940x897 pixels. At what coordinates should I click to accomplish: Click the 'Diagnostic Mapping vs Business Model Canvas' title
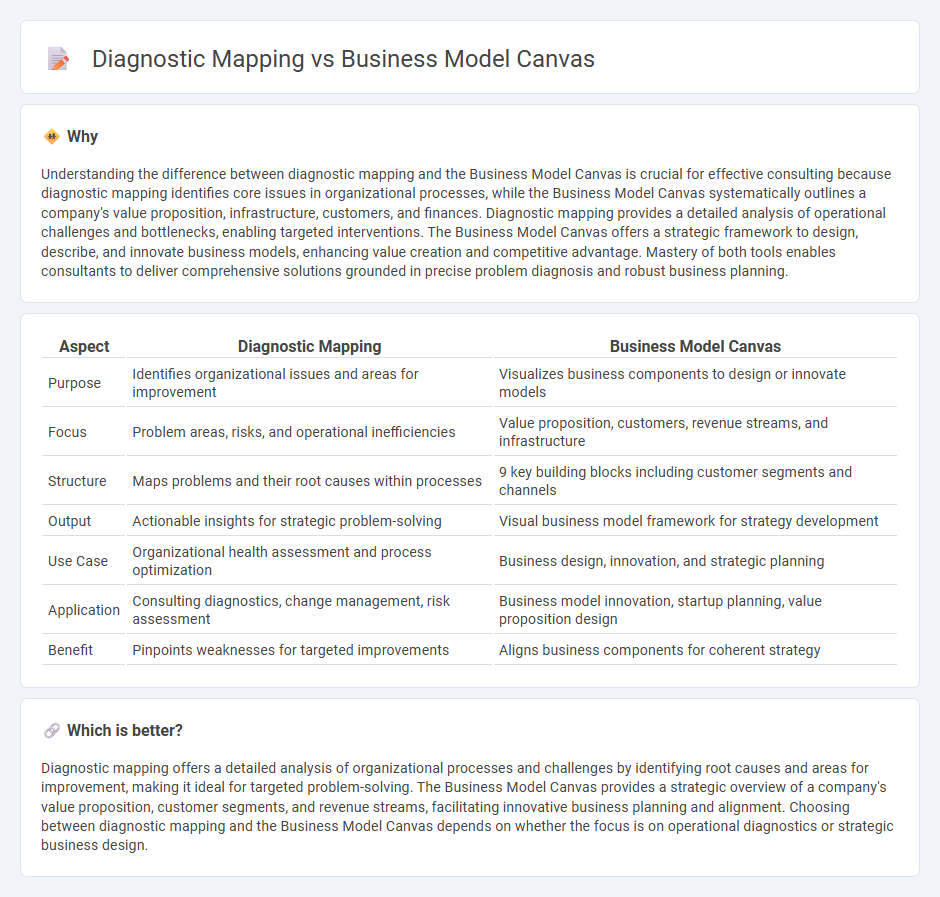tap(343, 59)
